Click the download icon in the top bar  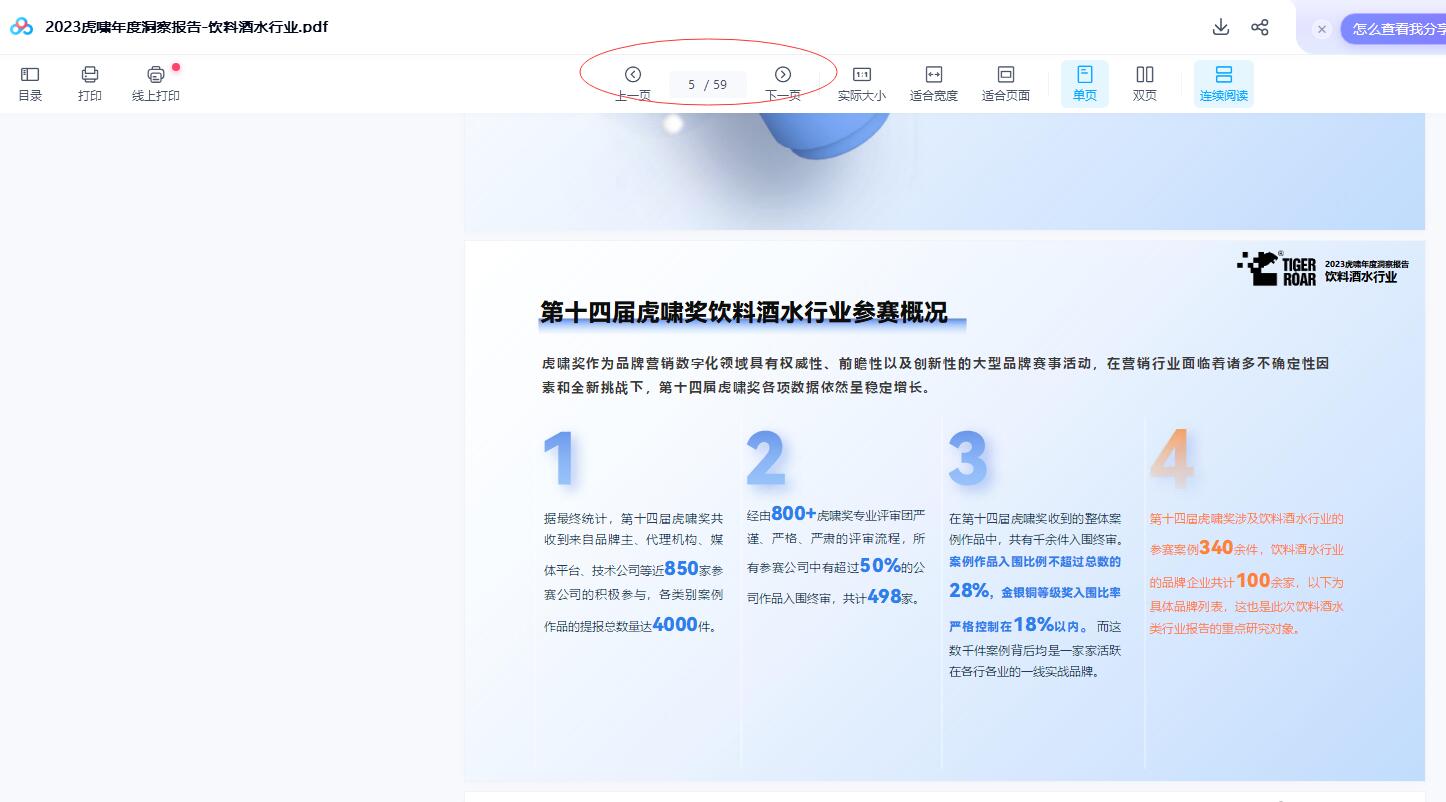(1221, 27)
